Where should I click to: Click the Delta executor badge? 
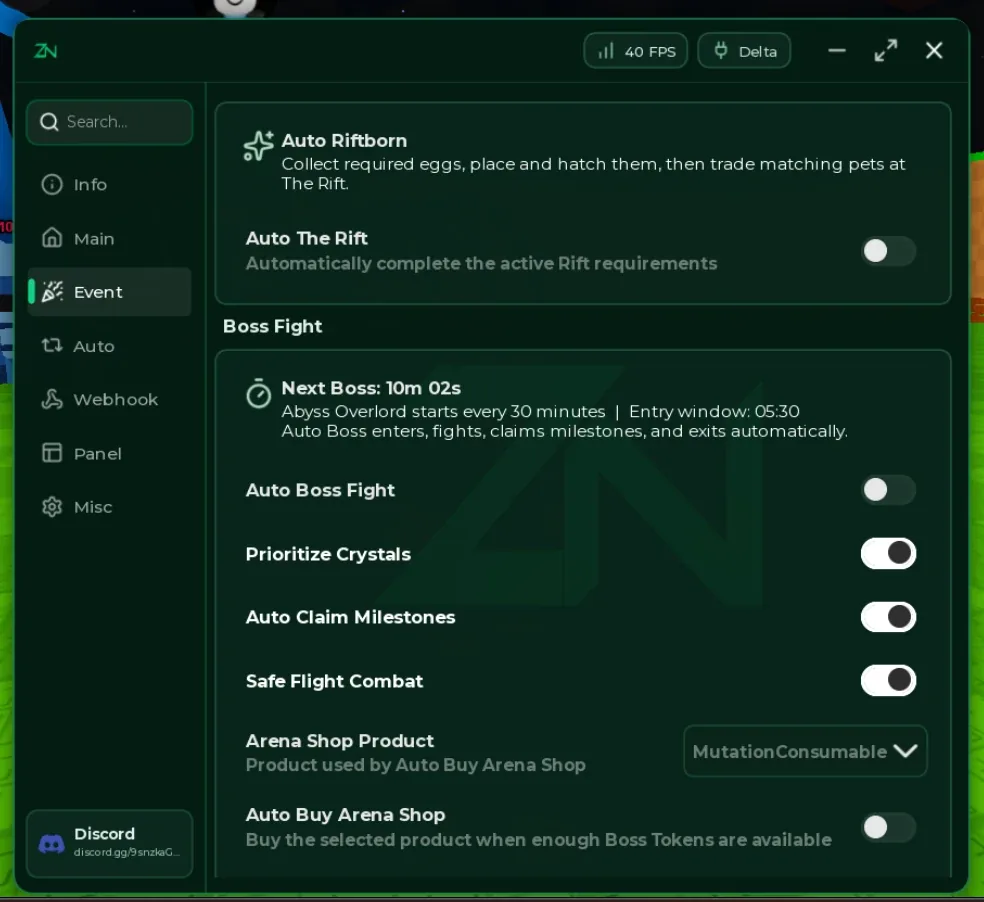tap(744, 51)
